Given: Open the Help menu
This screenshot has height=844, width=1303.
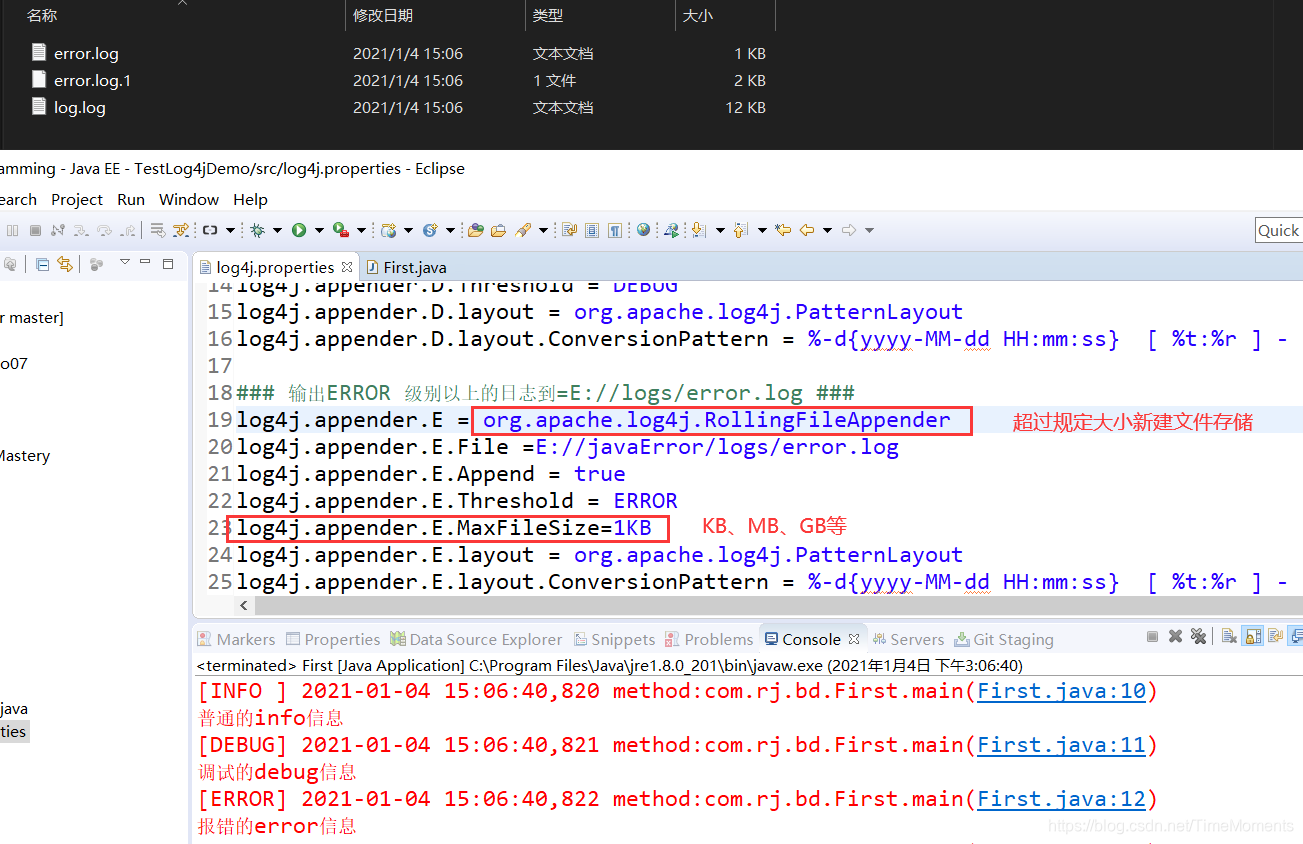Looking at the screenshot, I should point(250,199).
